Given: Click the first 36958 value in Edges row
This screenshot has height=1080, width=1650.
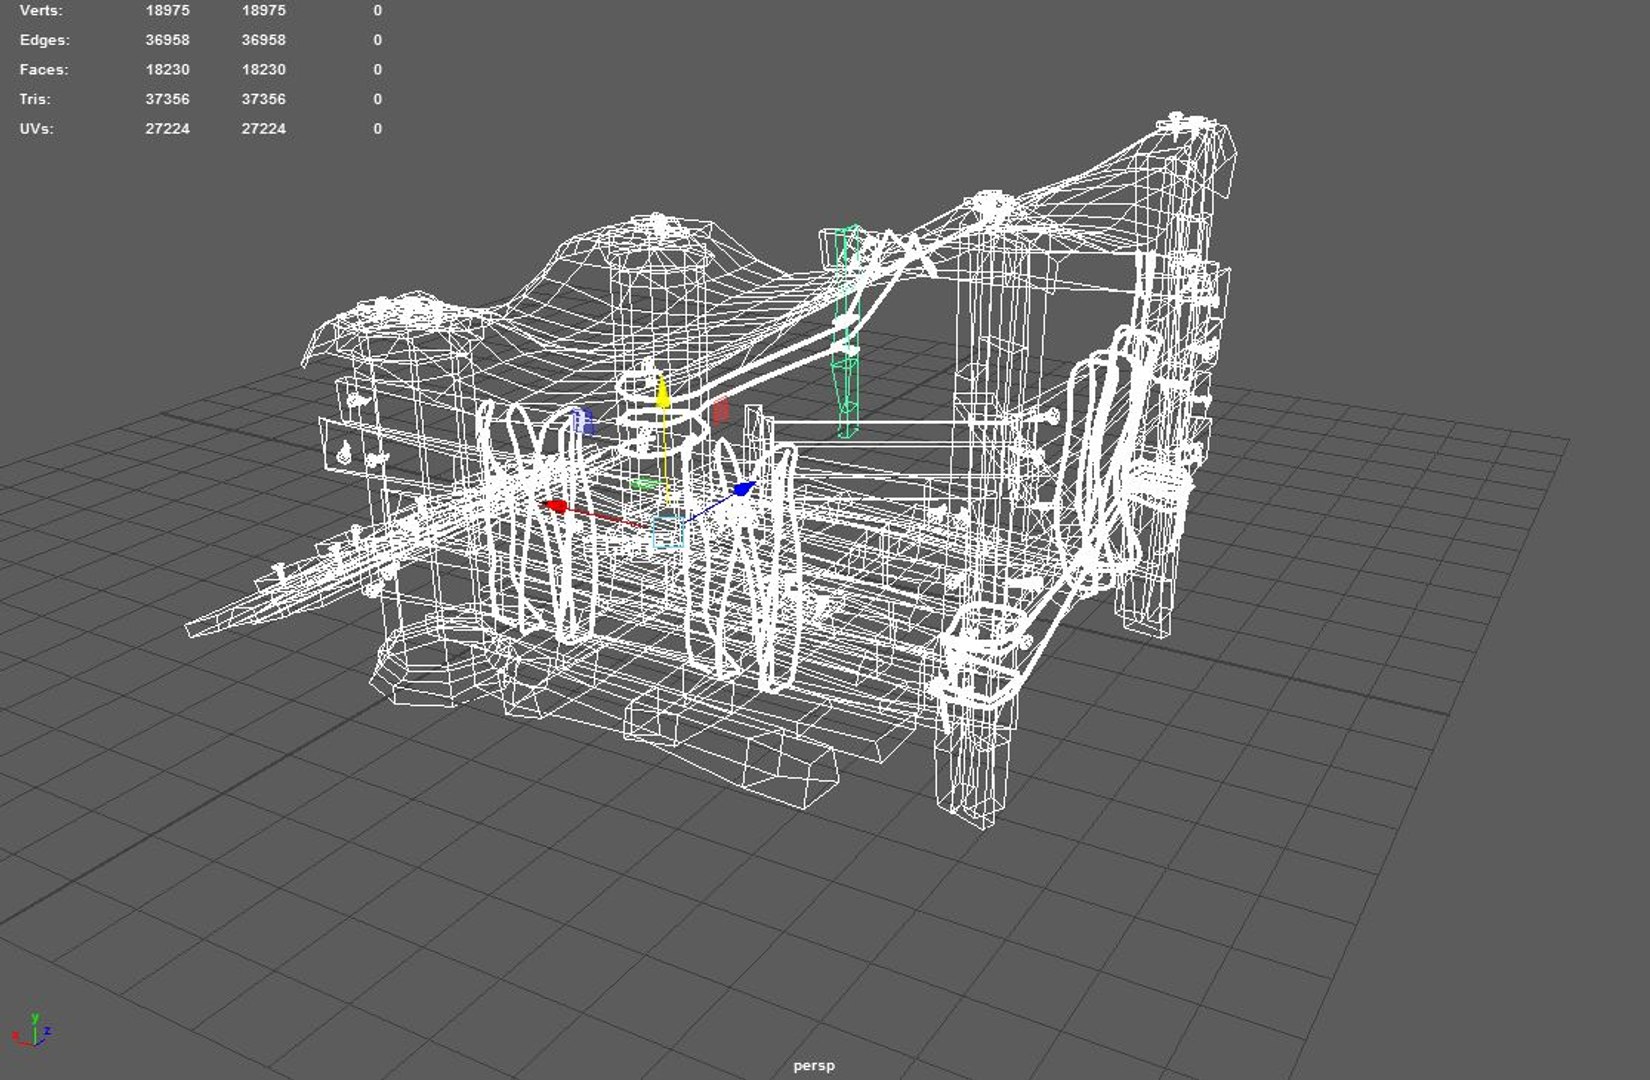Looking at the screenshot, I should coord(167,40).
